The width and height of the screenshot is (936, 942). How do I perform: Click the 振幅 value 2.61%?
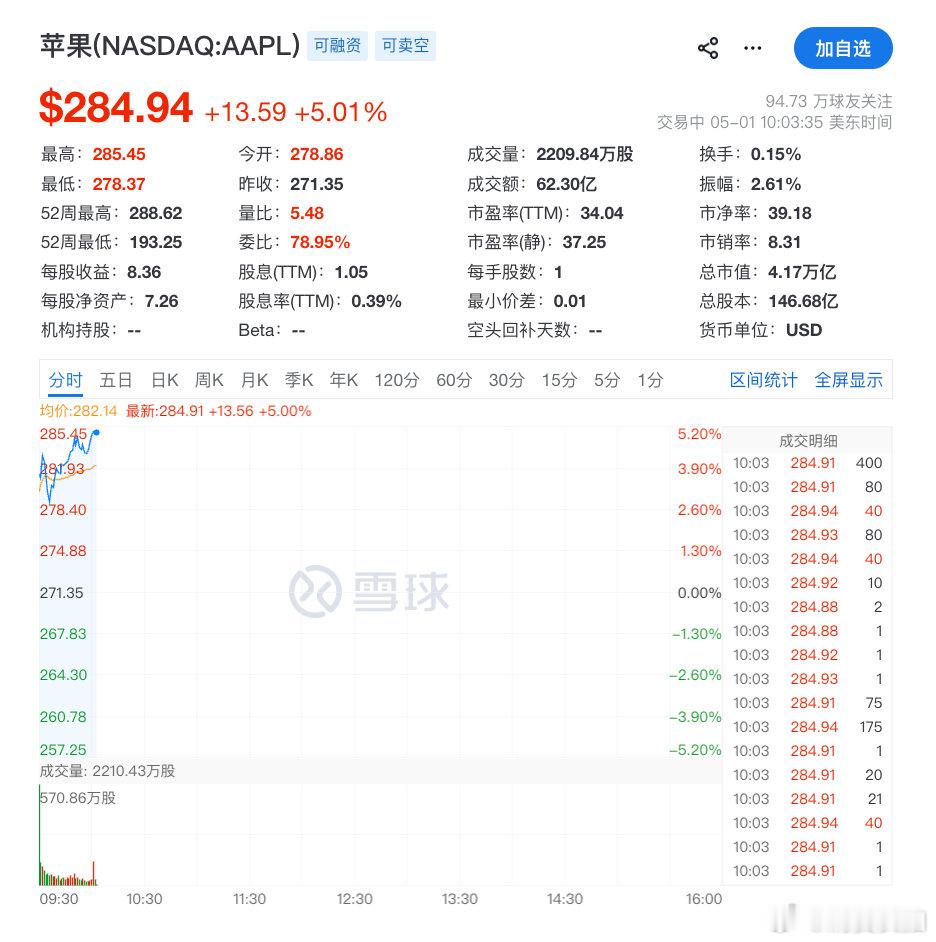[x=776, y=184]
